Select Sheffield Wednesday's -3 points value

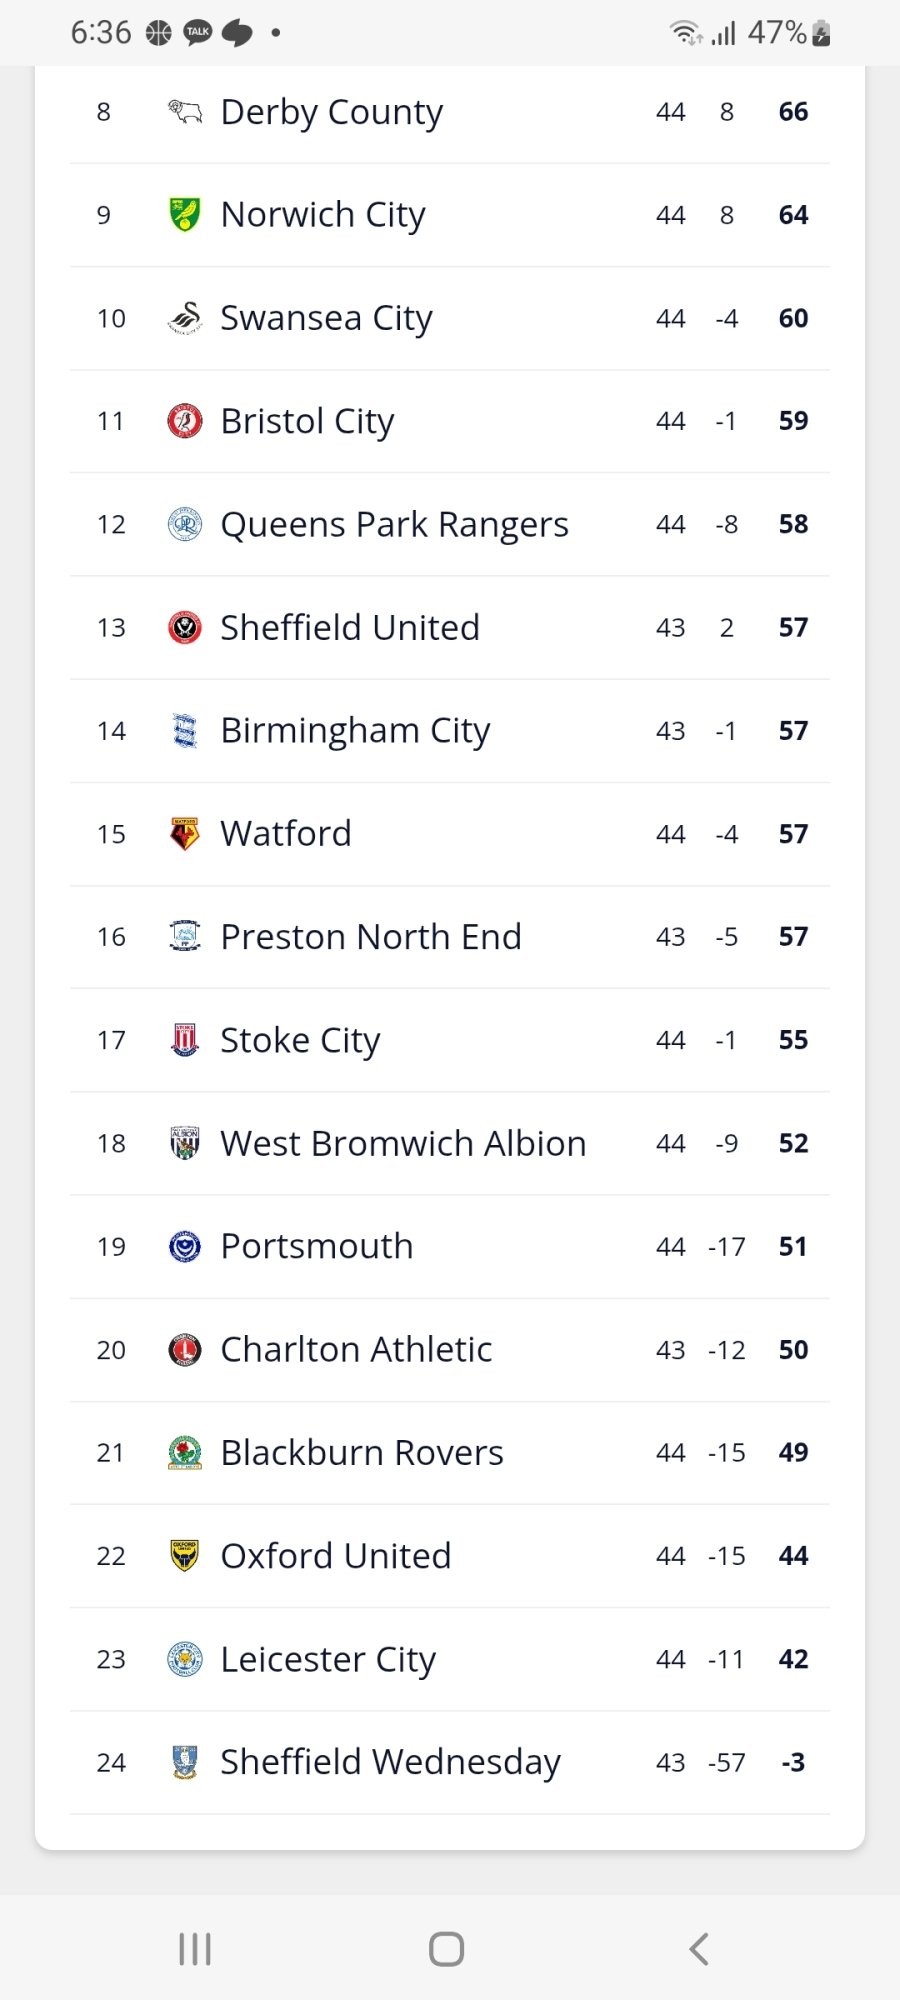point(793,1762)
